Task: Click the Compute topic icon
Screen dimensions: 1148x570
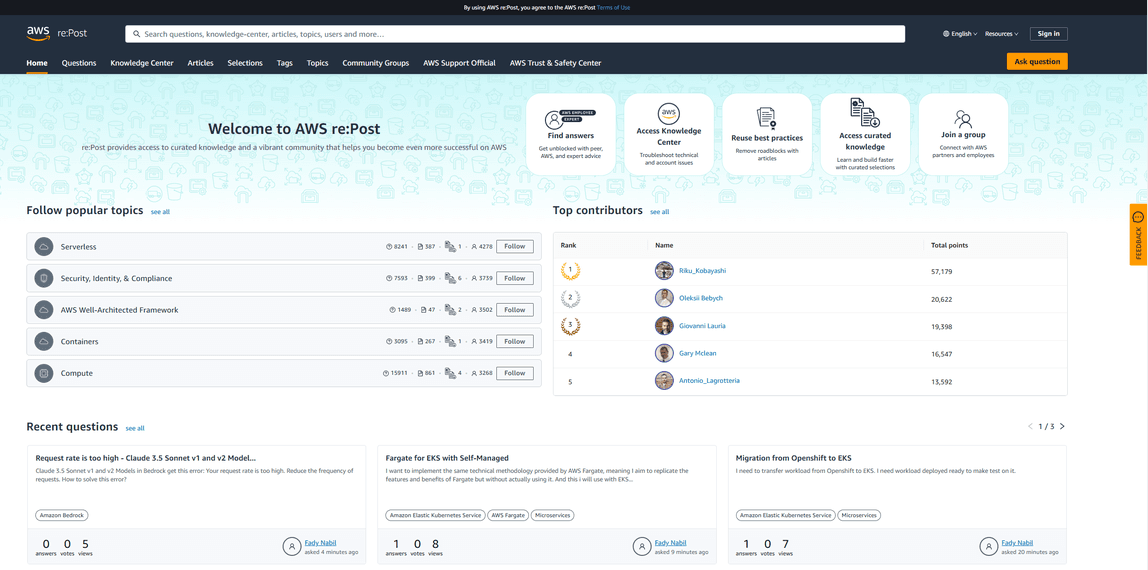Action: [44, 373]
